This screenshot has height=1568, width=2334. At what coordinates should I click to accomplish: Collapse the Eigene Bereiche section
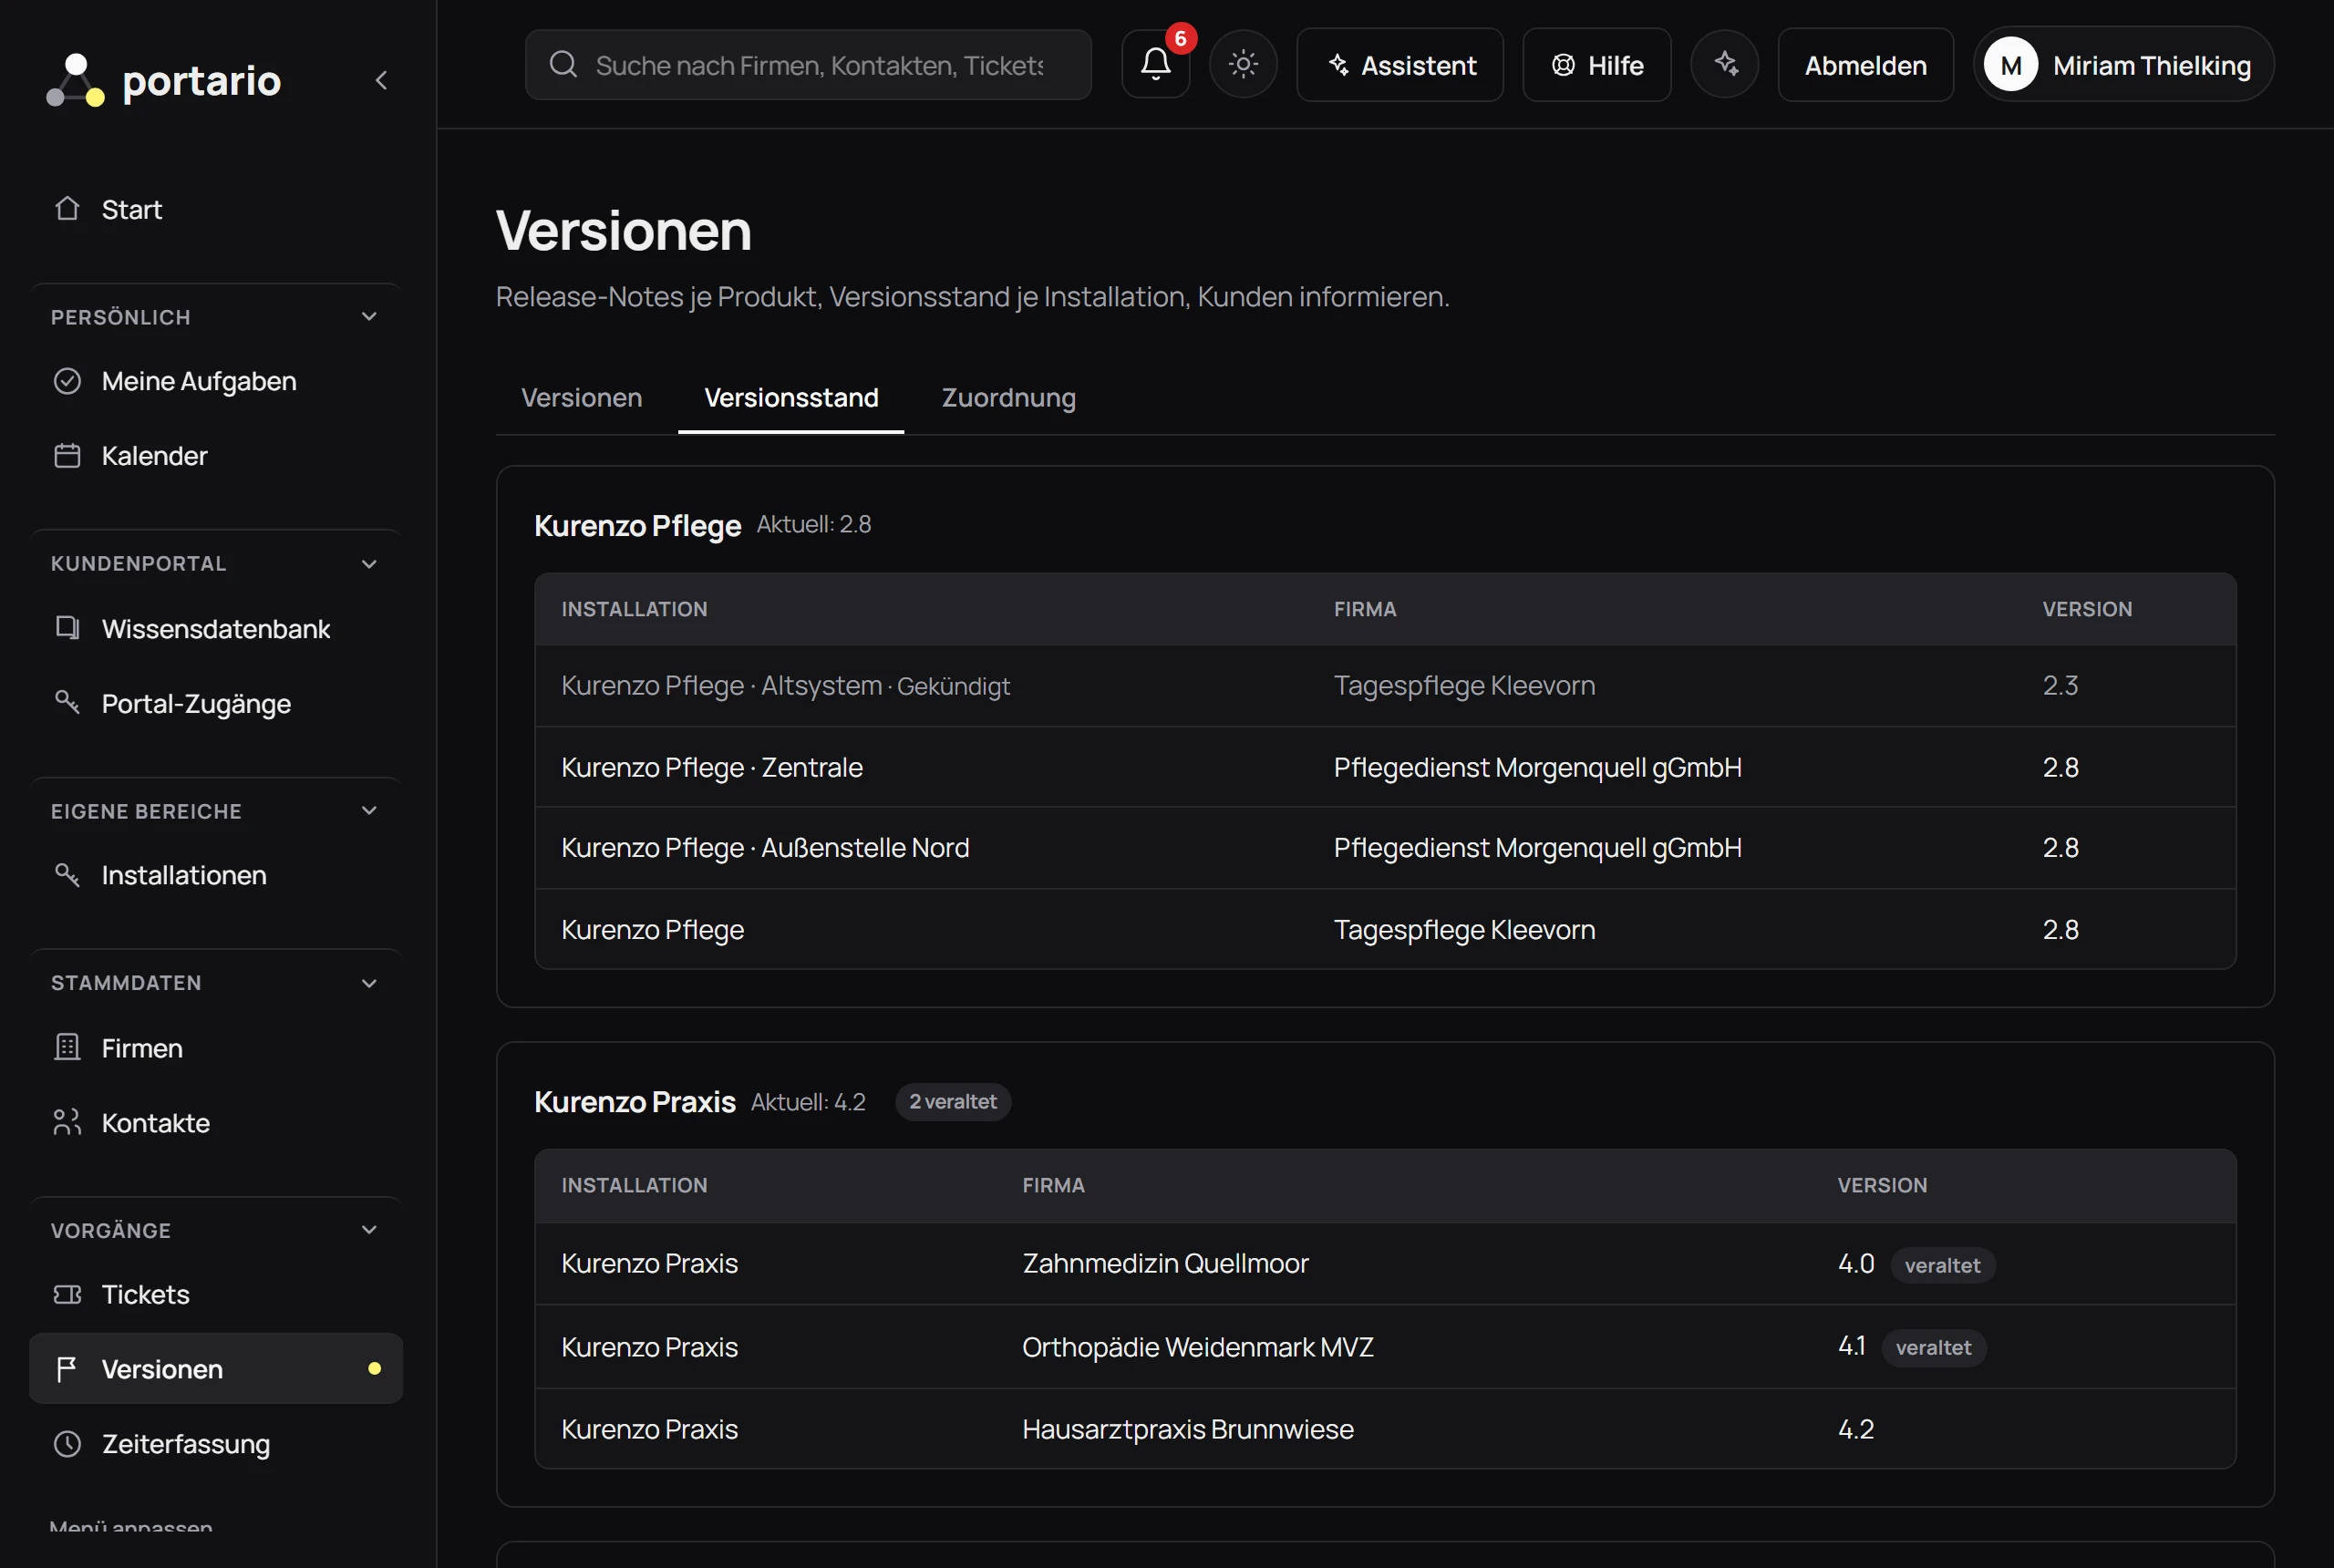pyautogui.click(x=369, y=811)
